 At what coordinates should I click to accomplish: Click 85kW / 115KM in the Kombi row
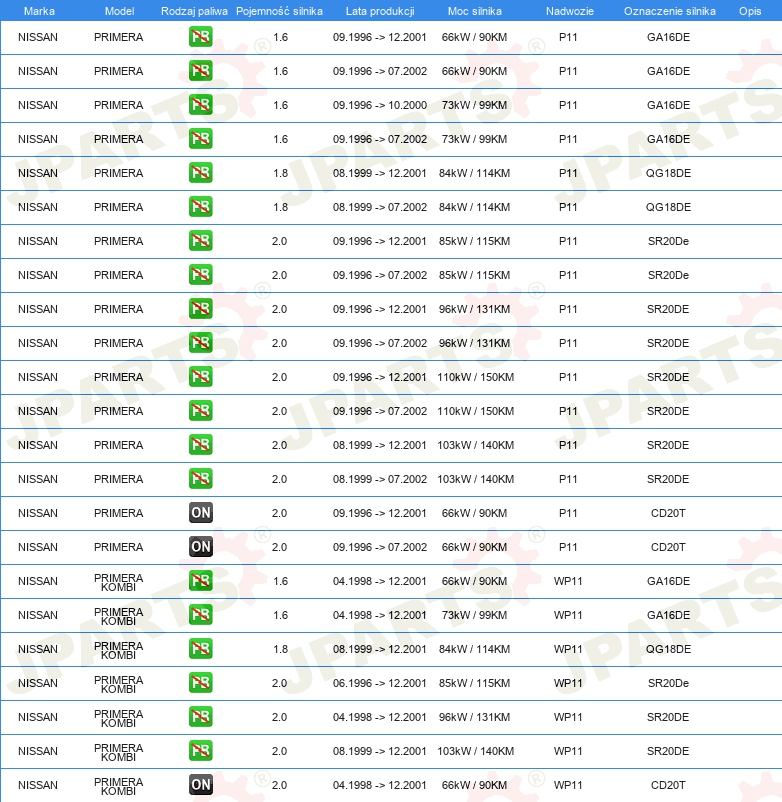coord(474,683)
